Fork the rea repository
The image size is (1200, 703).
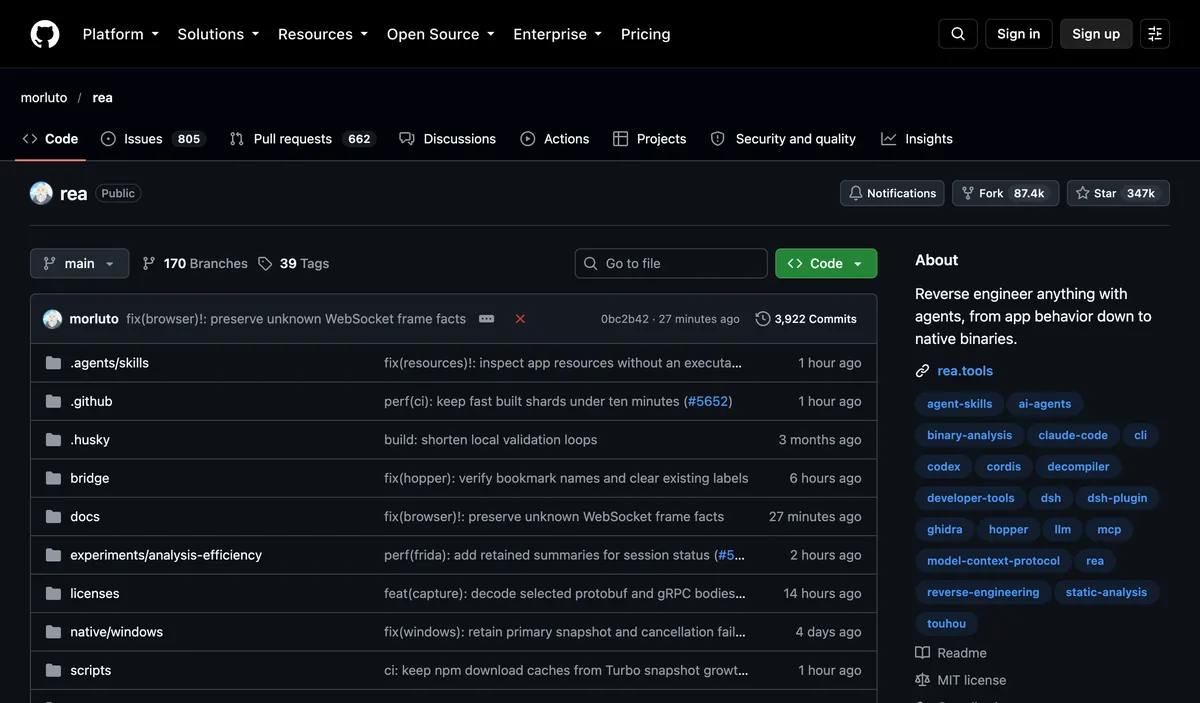[x=1004, y=193]
